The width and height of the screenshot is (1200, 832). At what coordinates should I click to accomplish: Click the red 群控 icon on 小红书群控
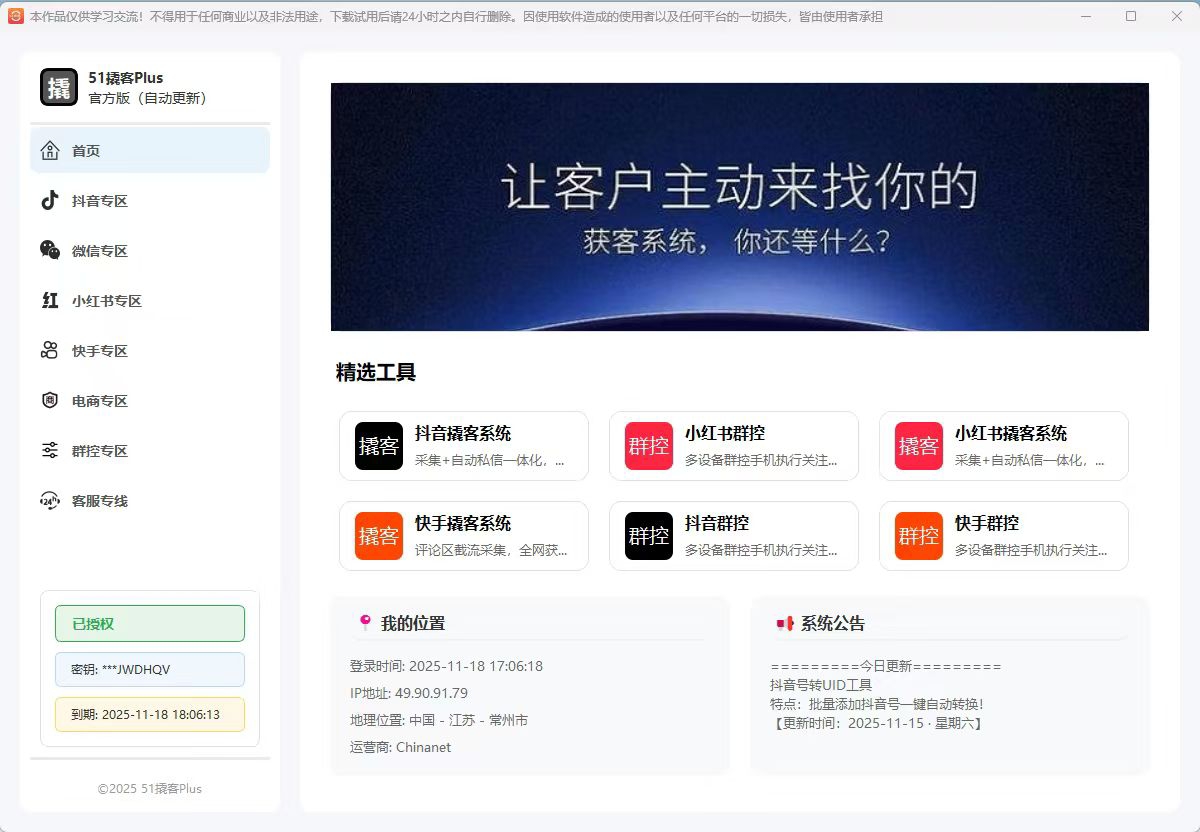click(x=647, y=446)
